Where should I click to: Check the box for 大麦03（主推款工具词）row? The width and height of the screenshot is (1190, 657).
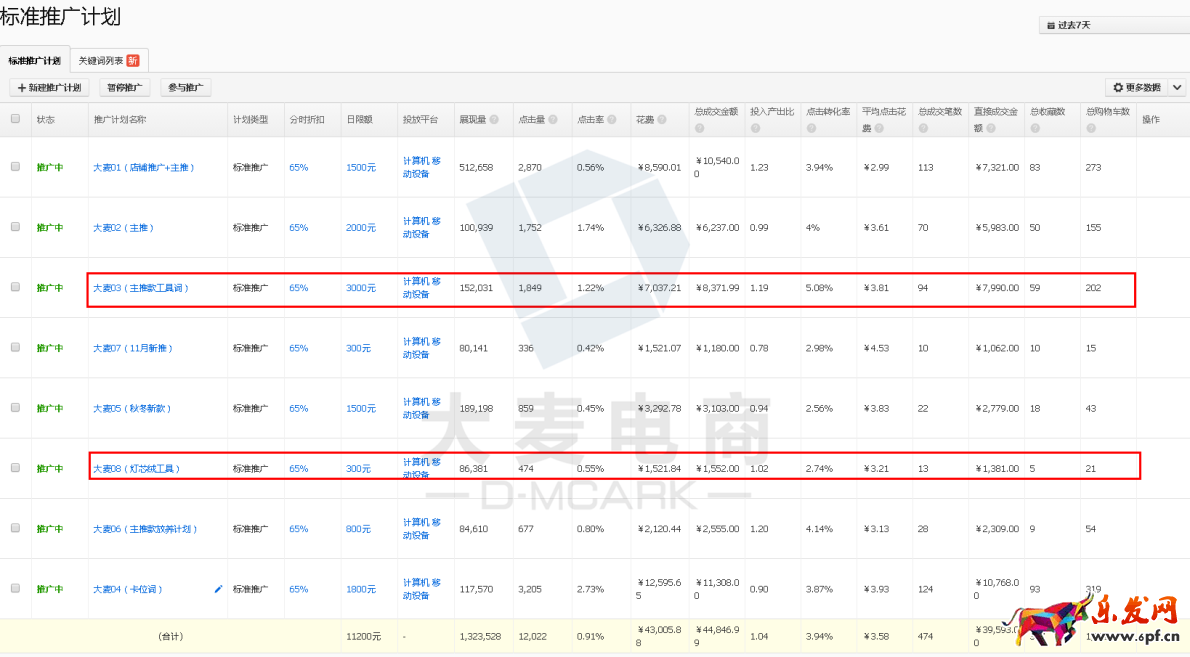pos(15,287)
